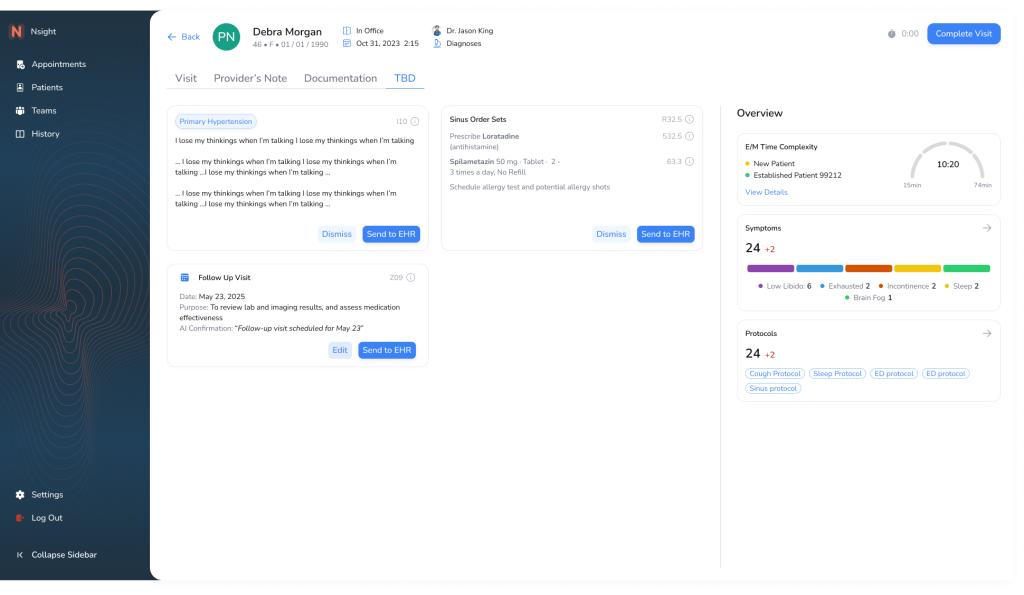
Task: Open Appointments from the sidebar
Action: point(58,64)
